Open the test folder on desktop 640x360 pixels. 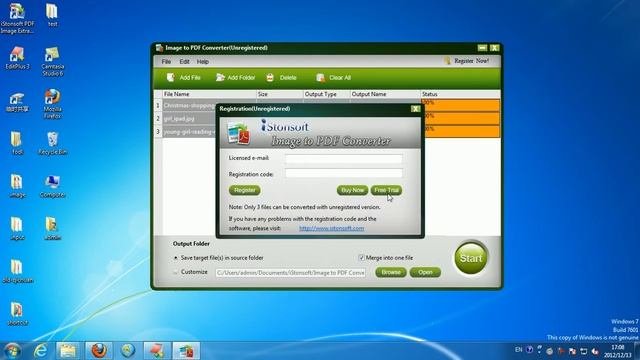point(52,15)
